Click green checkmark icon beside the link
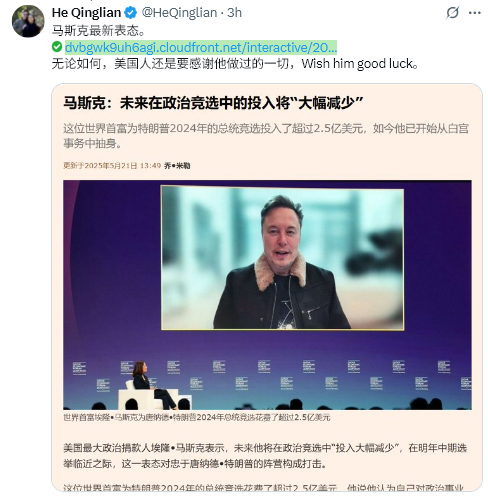The height and width of the screenshot is (499, 488). coord(57,47)
